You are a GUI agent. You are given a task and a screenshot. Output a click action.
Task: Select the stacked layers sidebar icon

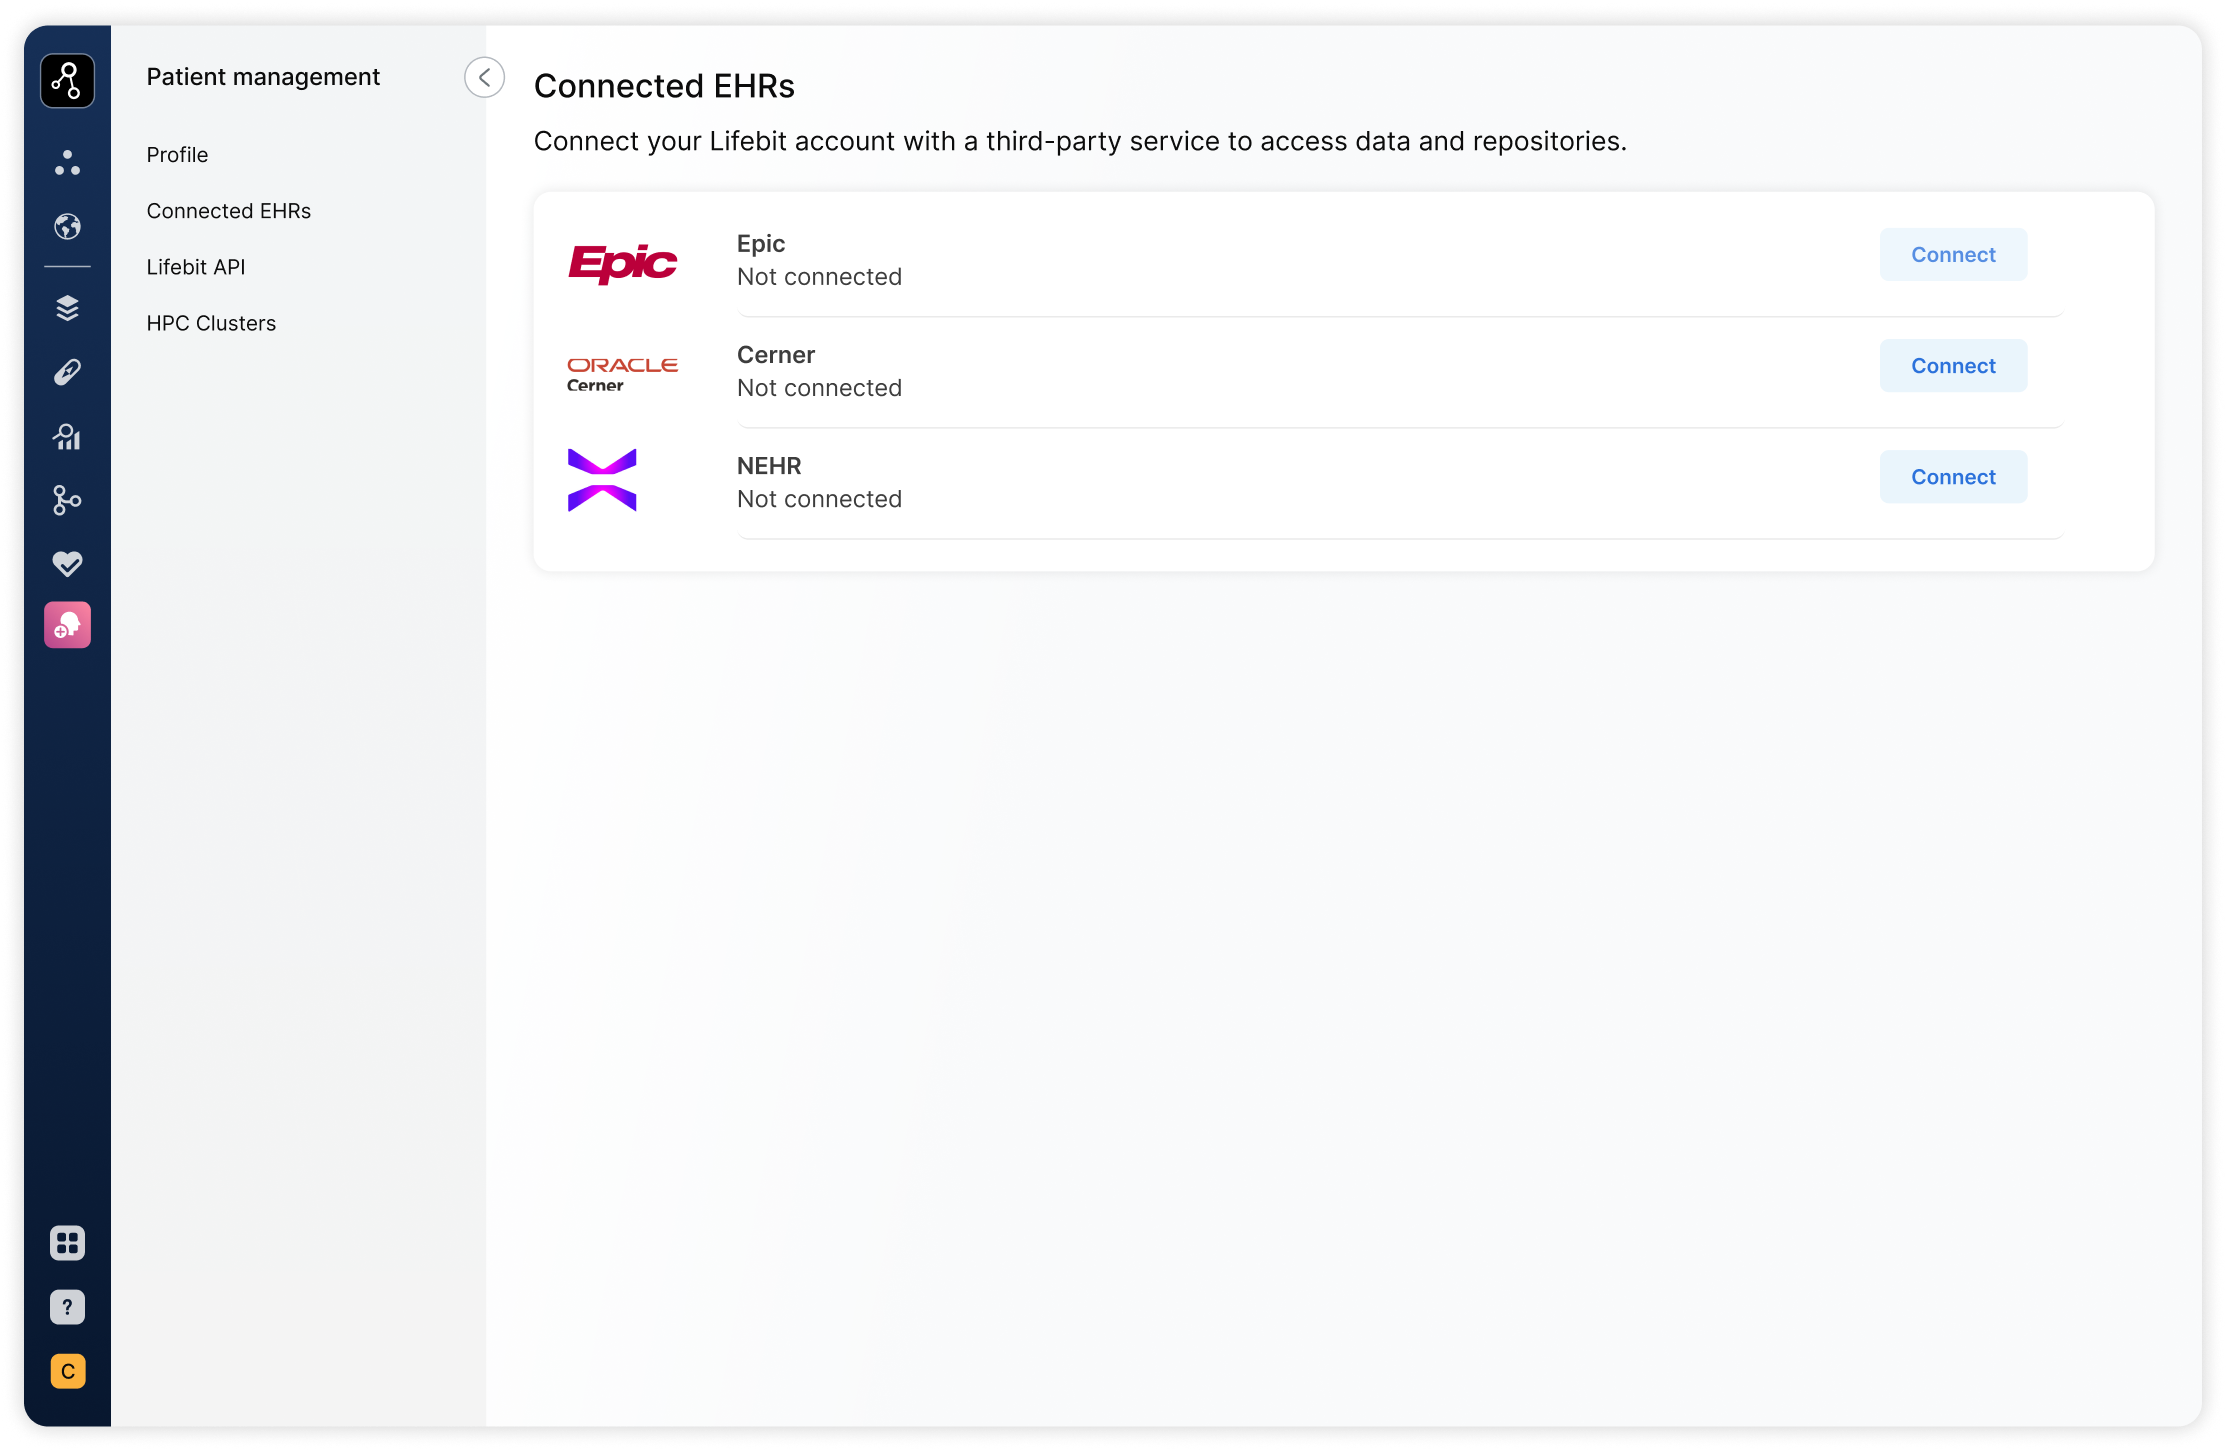click(67, 308)
